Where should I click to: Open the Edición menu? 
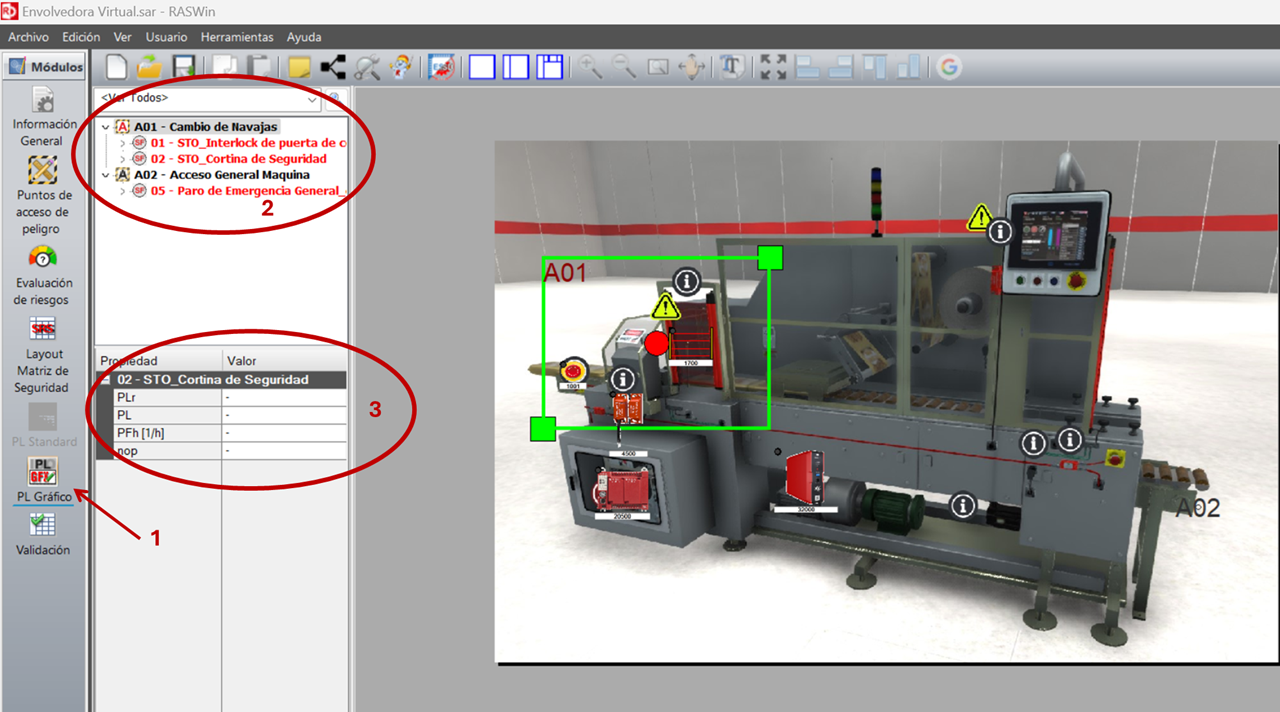[x=81, y=37]
